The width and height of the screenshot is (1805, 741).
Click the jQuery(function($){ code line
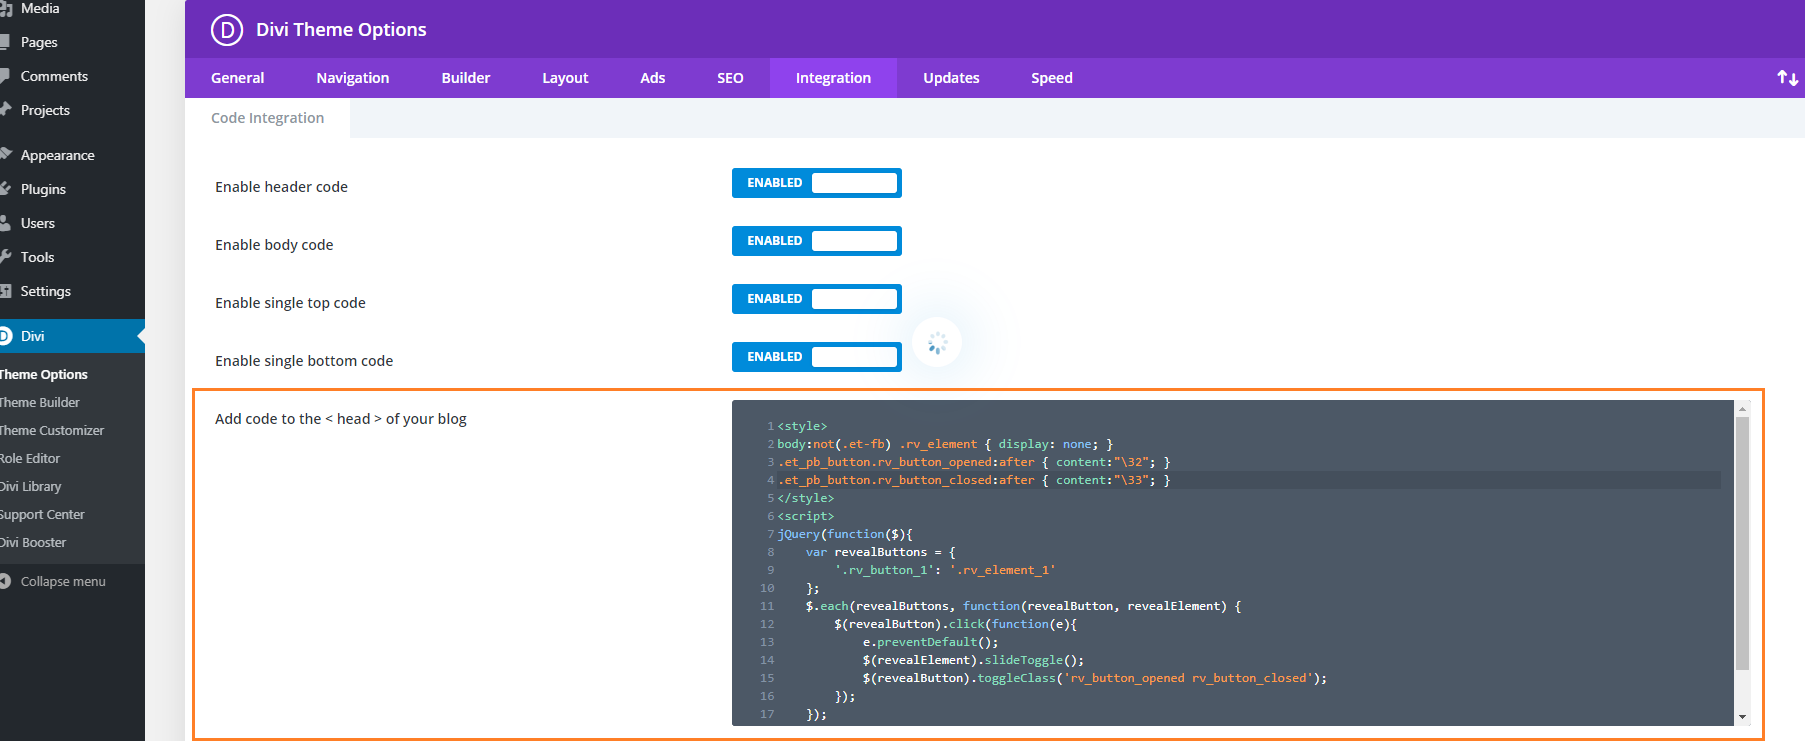pyautogui.click(x=845, y=534)
